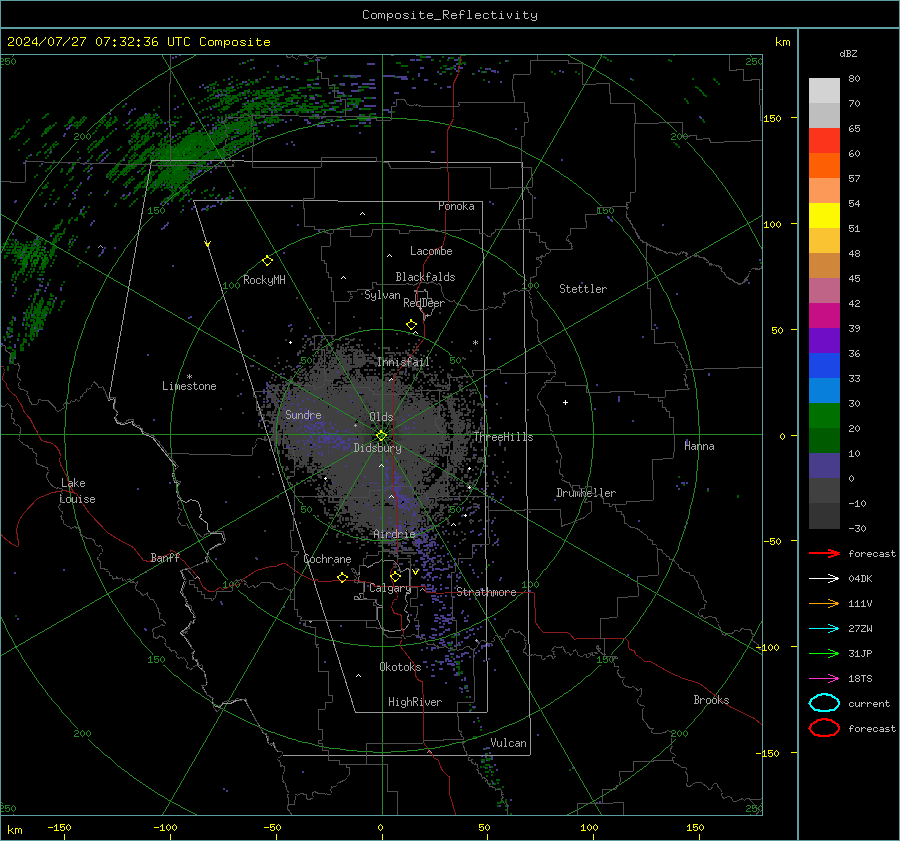900x841 pixels.
Task: Click the Blackfalds city label
Action: [x=425, y=277]
